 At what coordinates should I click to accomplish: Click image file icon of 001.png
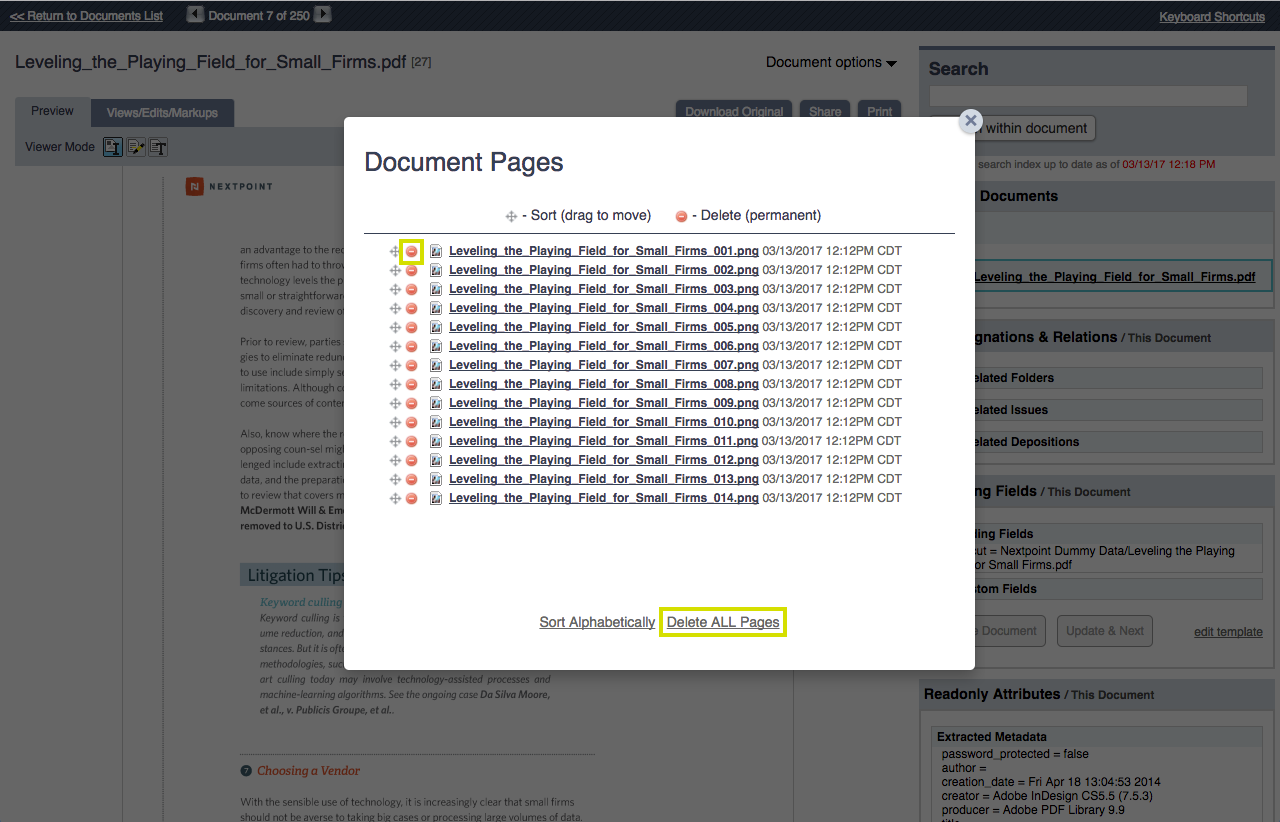click(436, 251)
